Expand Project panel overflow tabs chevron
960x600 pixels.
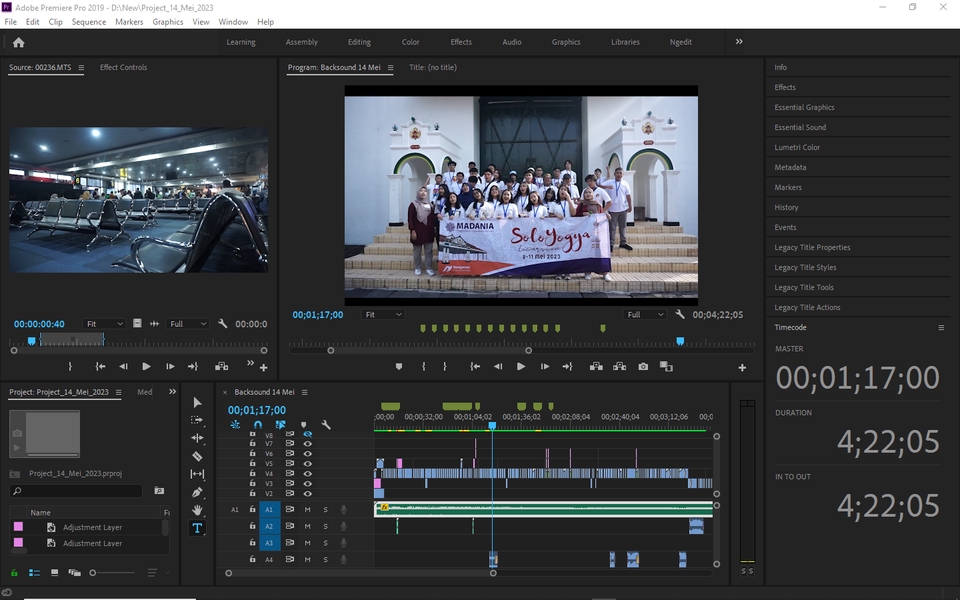[173, 392]
